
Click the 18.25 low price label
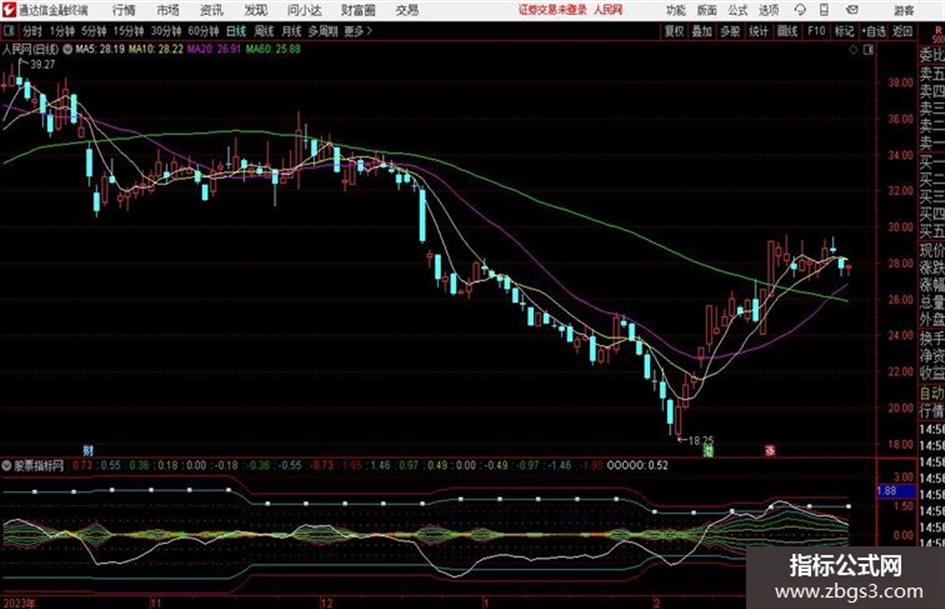point(701,441)
